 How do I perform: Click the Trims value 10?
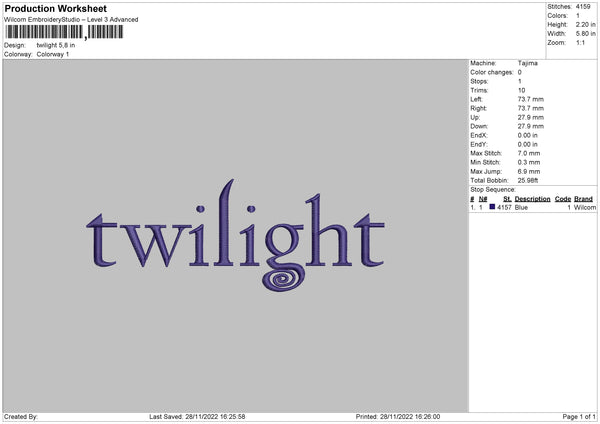(x=521, y=90)
